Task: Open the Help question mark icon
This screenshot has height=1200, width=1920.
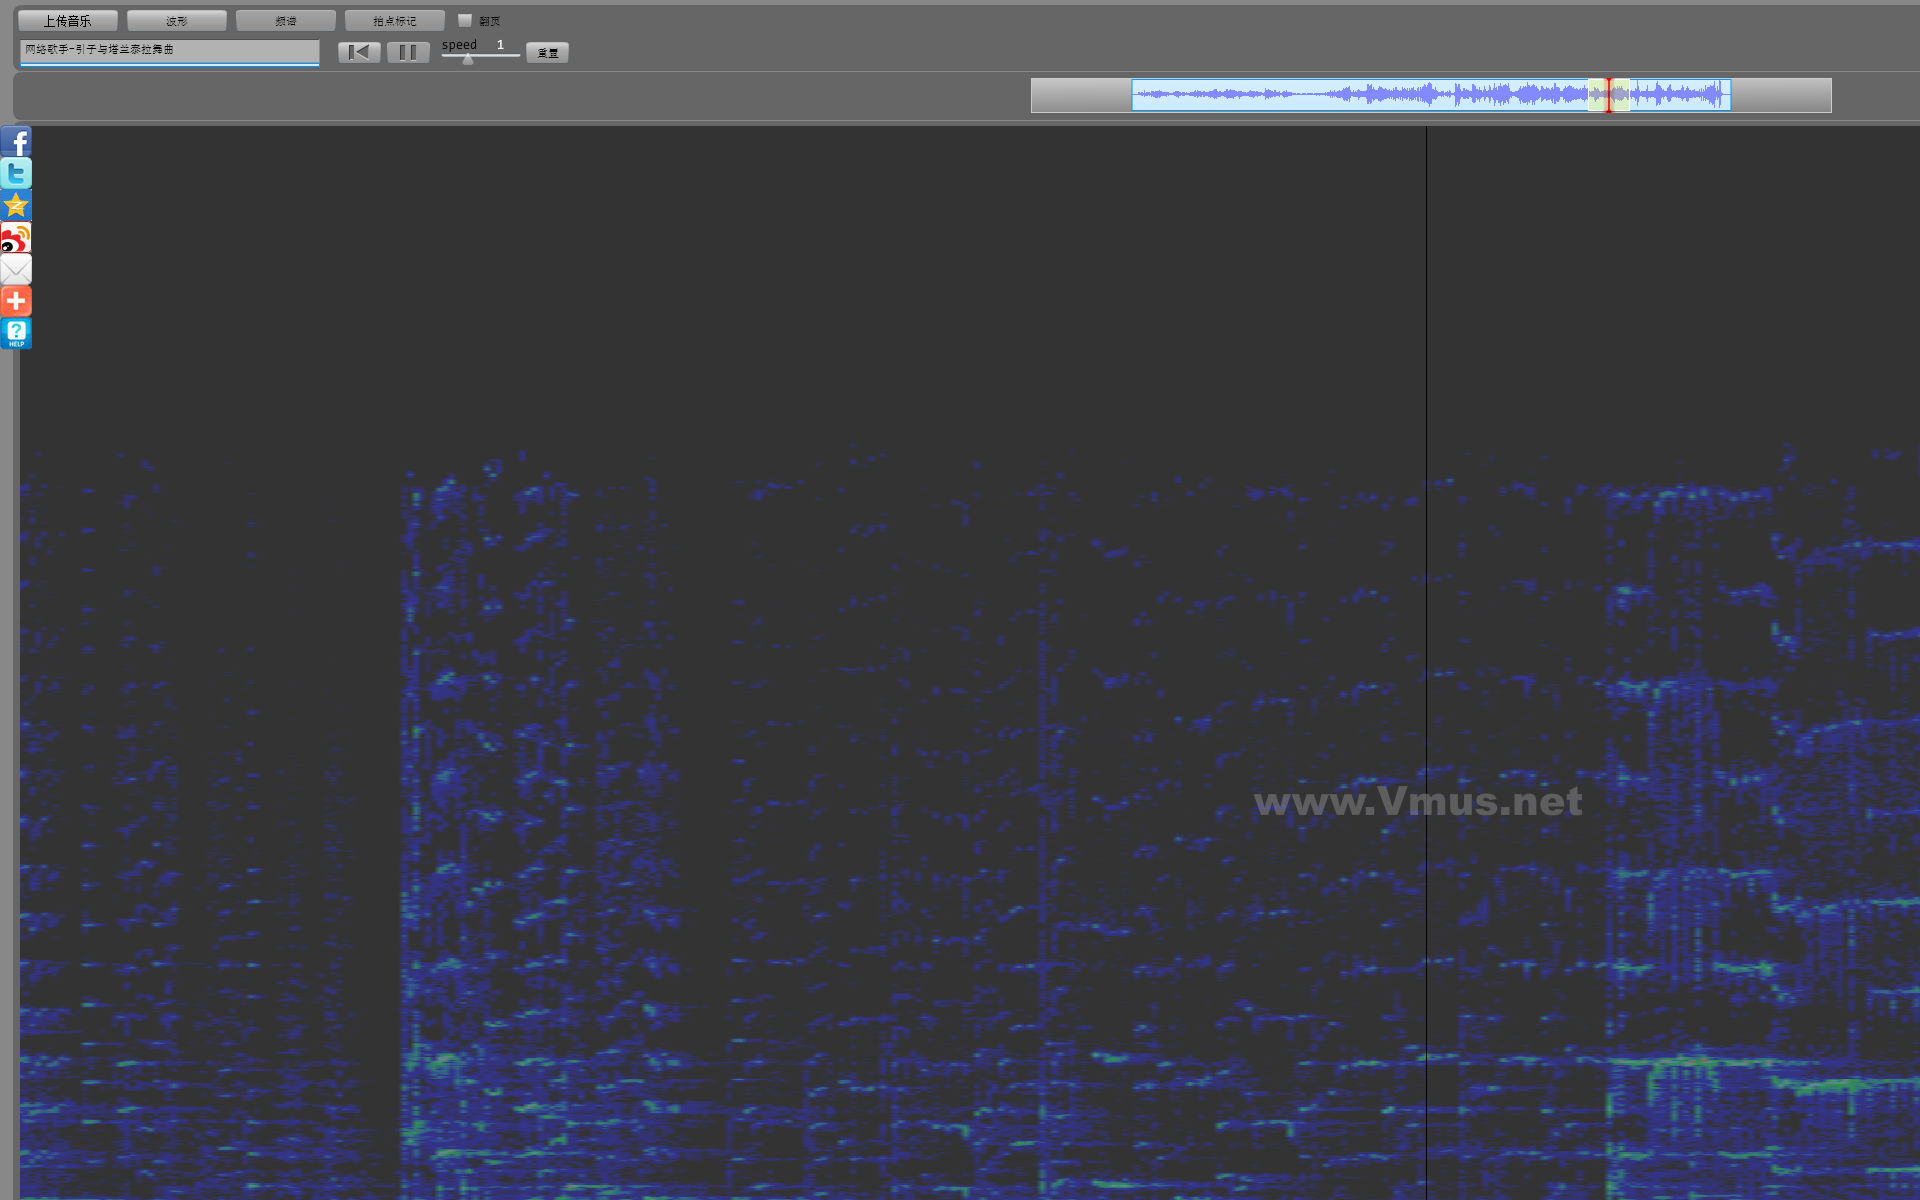Action: click(x=16, y=333)
